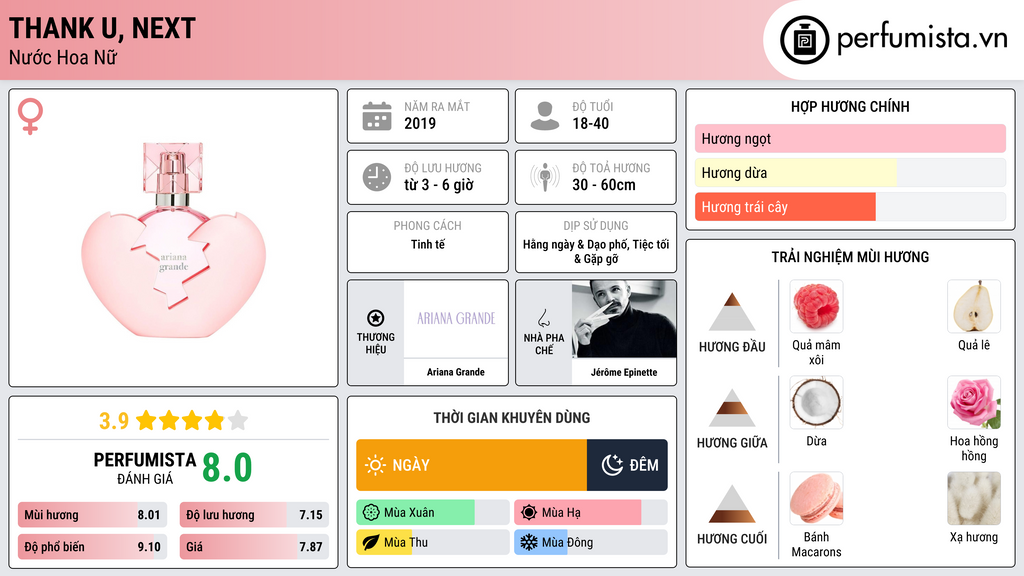Click the Jérôme Epinette perfumer photo
1024x576 pixels.
click(x=624, y=319)
